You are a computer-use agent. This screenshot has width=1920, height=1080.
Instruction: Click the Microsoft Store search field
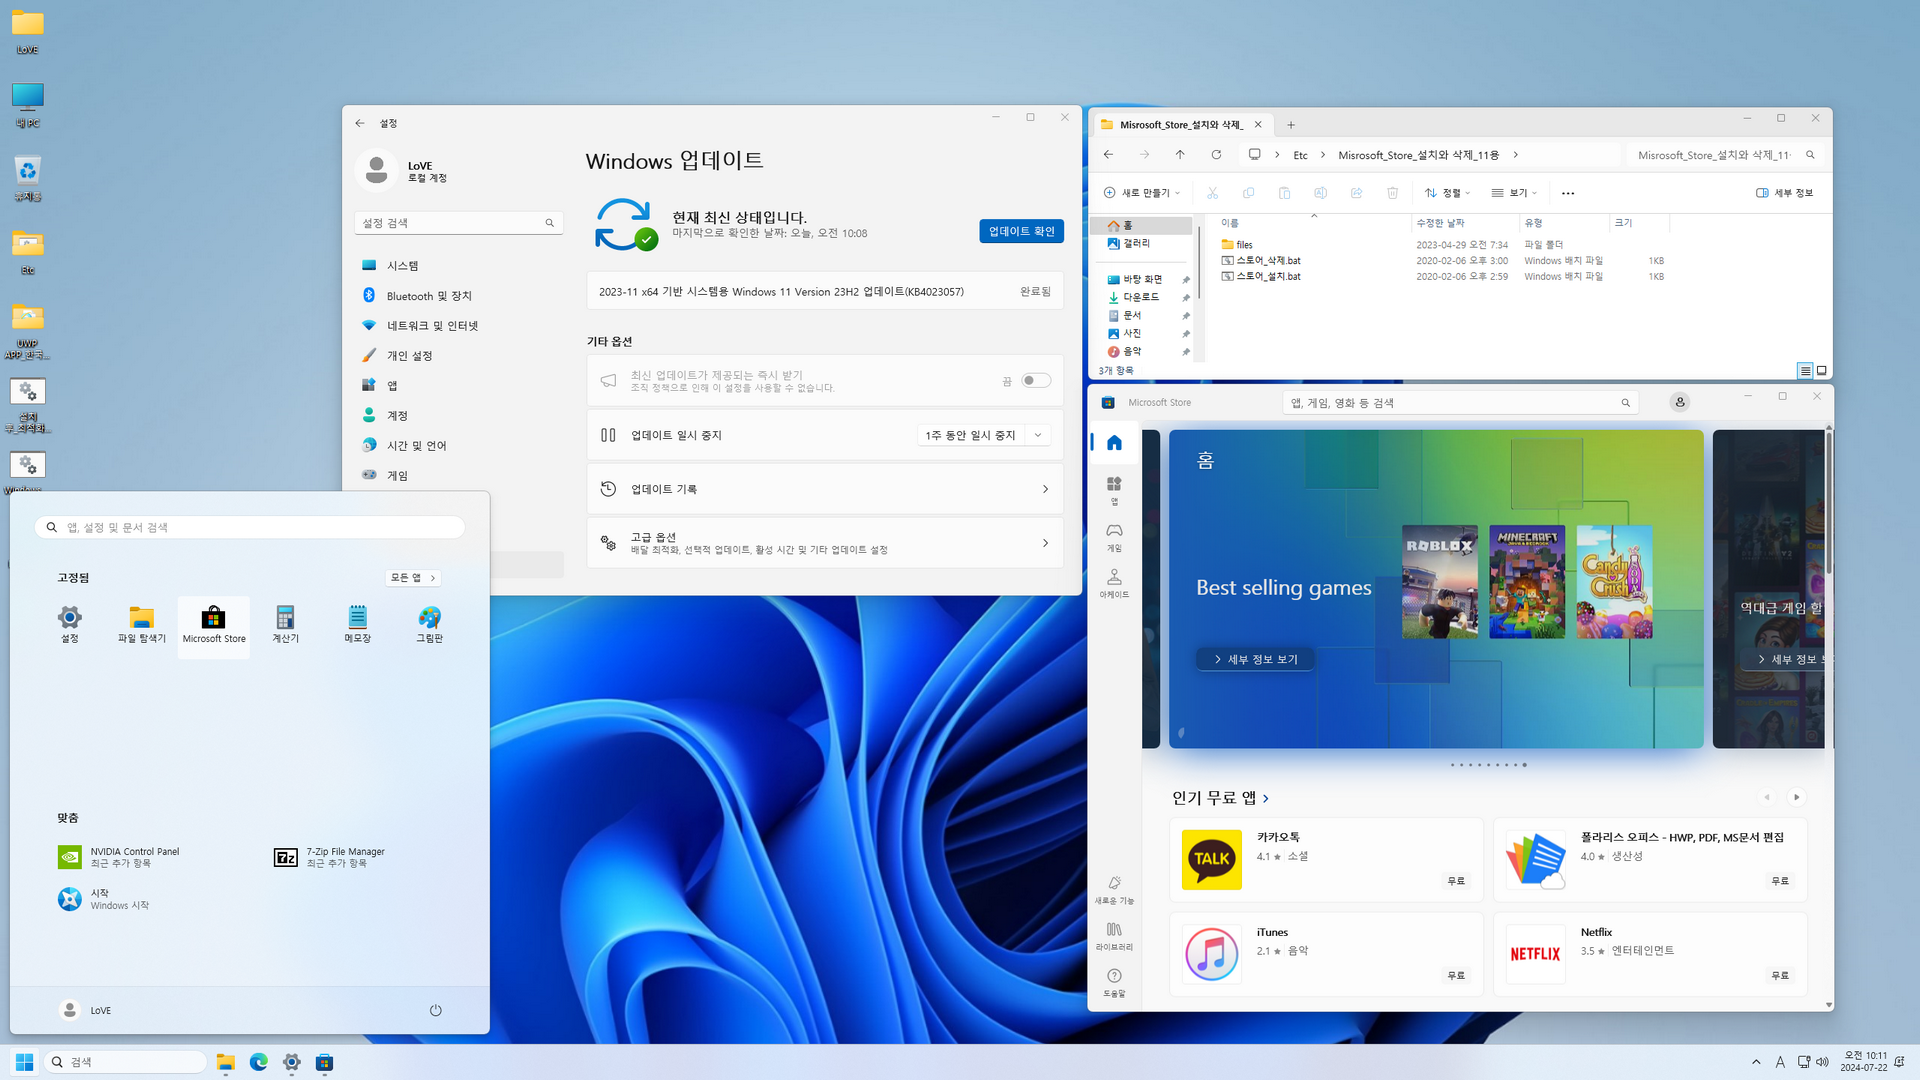[x=1450, y=403]
